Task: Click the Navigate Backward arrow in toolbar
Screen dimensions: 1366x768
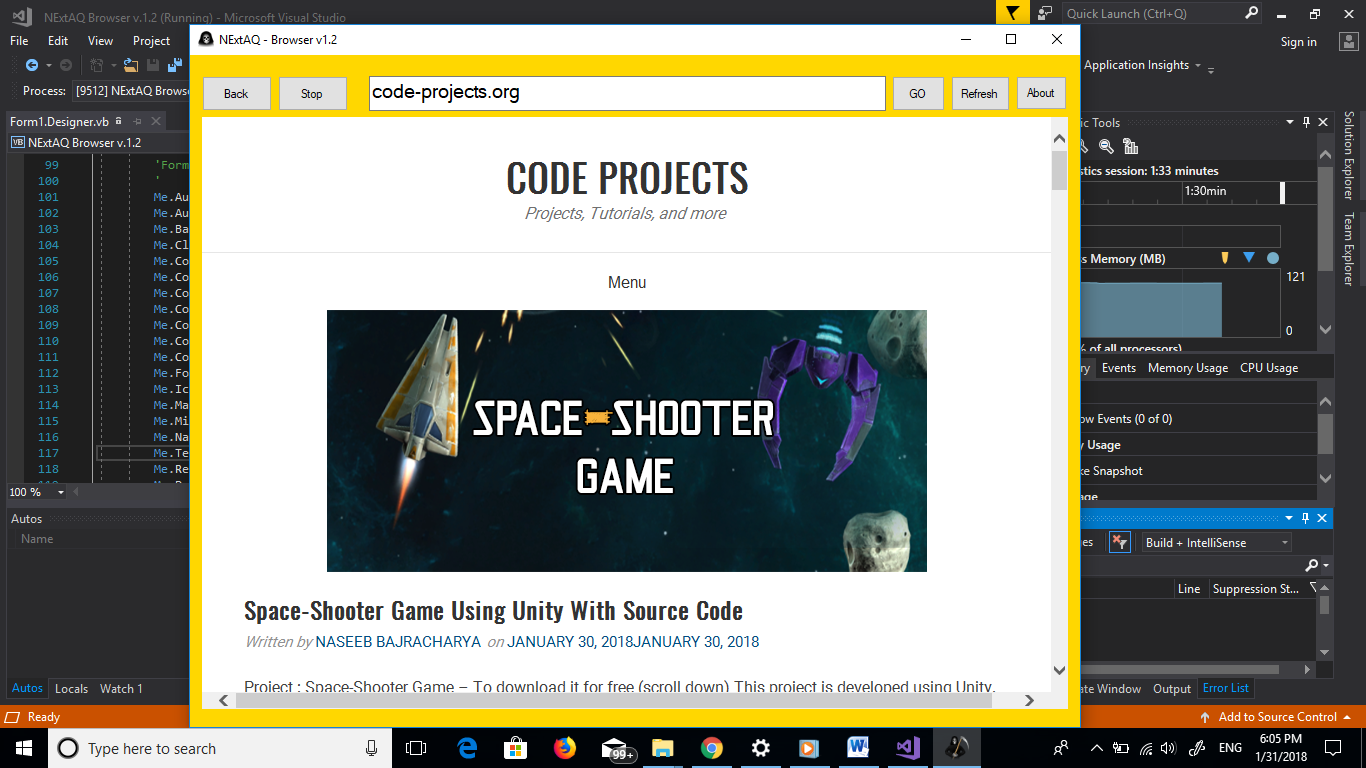Action: click(x=32, y=65)
